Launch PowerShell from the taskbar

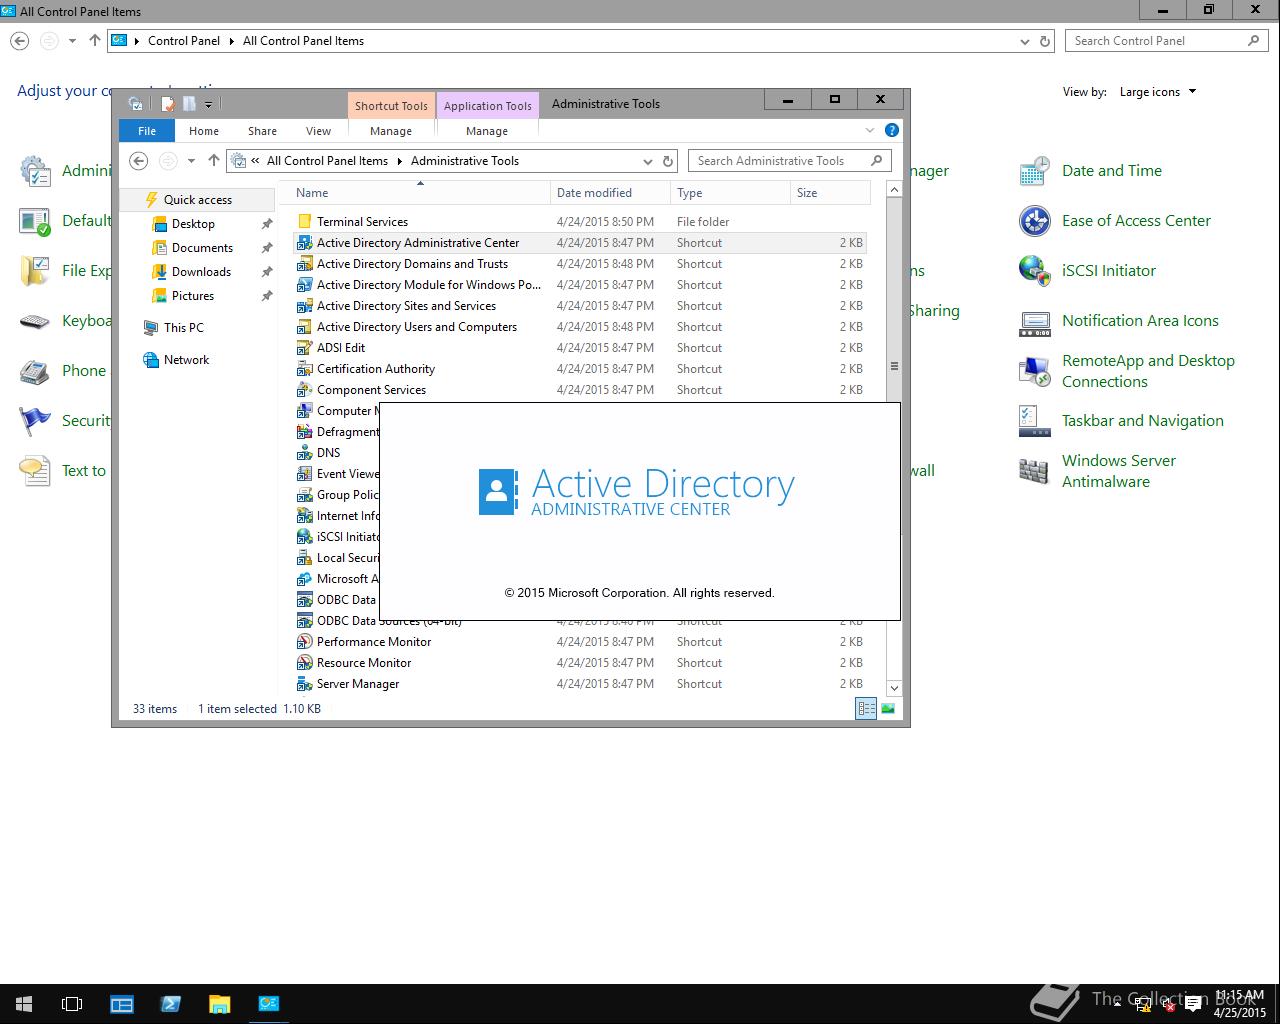coord(171,1004)
